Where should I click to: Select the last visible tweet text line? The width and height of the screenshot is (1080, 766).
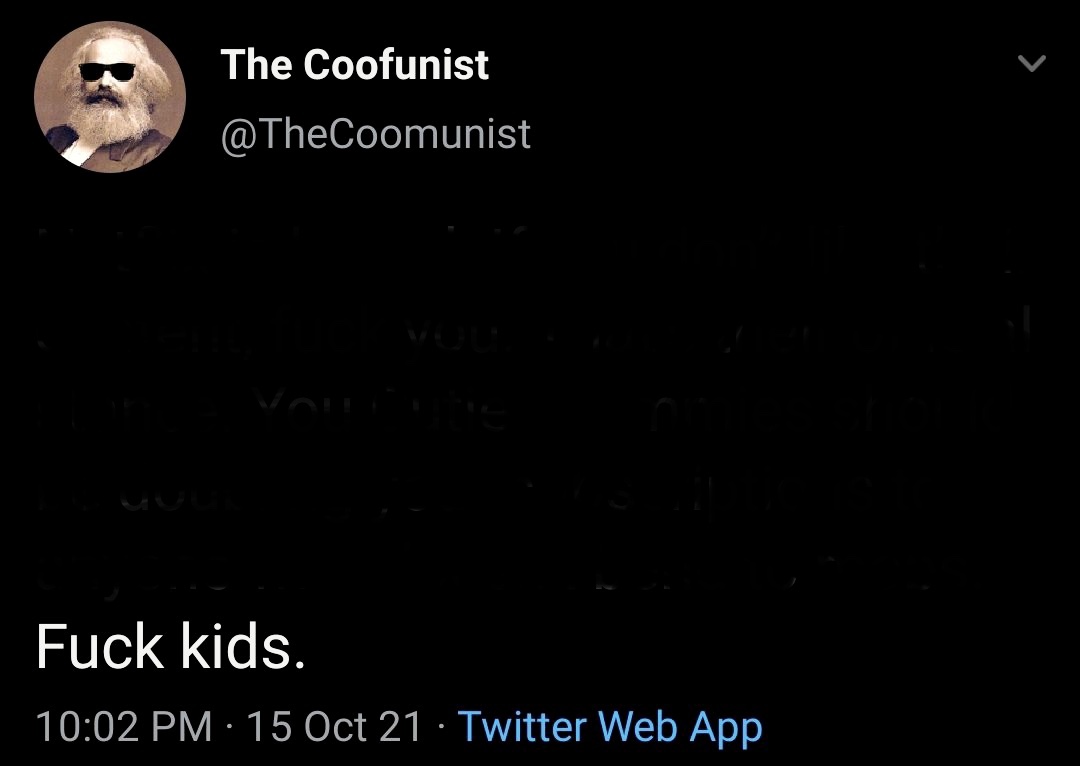[x=170, y=648]
